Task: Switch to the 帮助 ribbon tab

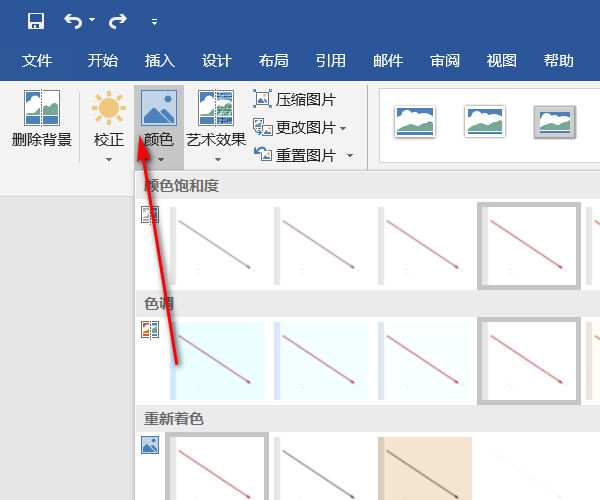Action: tap(559, 60)
